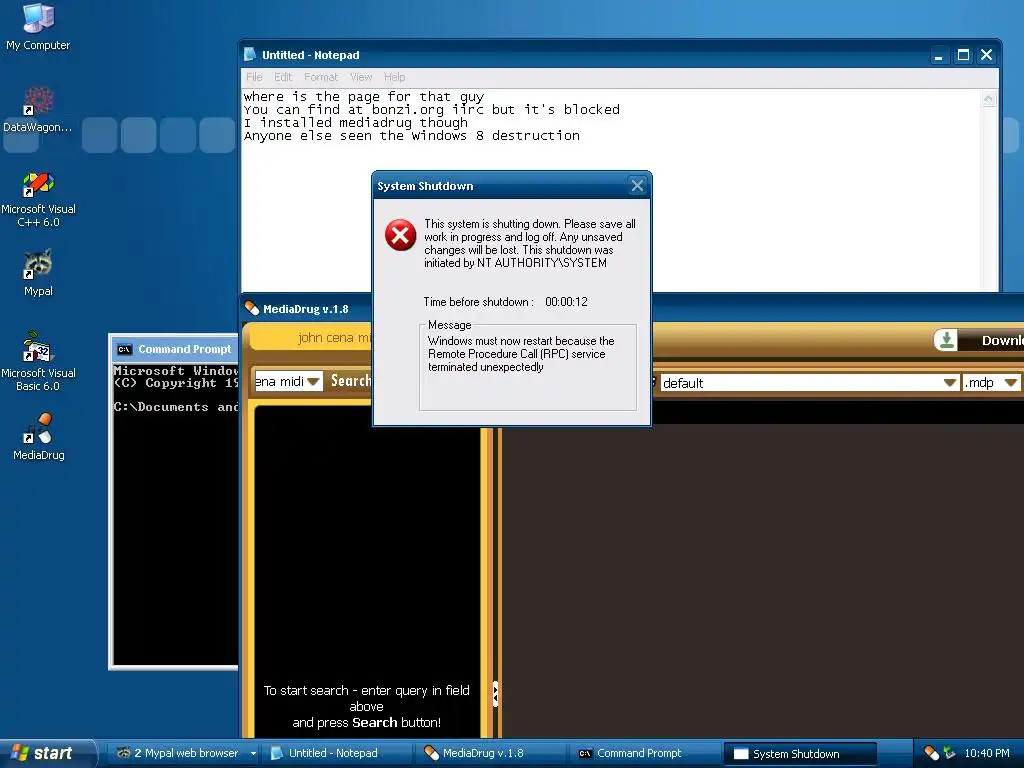
Task: Select System Shutdown taskbar button
Action: (800, 754)
